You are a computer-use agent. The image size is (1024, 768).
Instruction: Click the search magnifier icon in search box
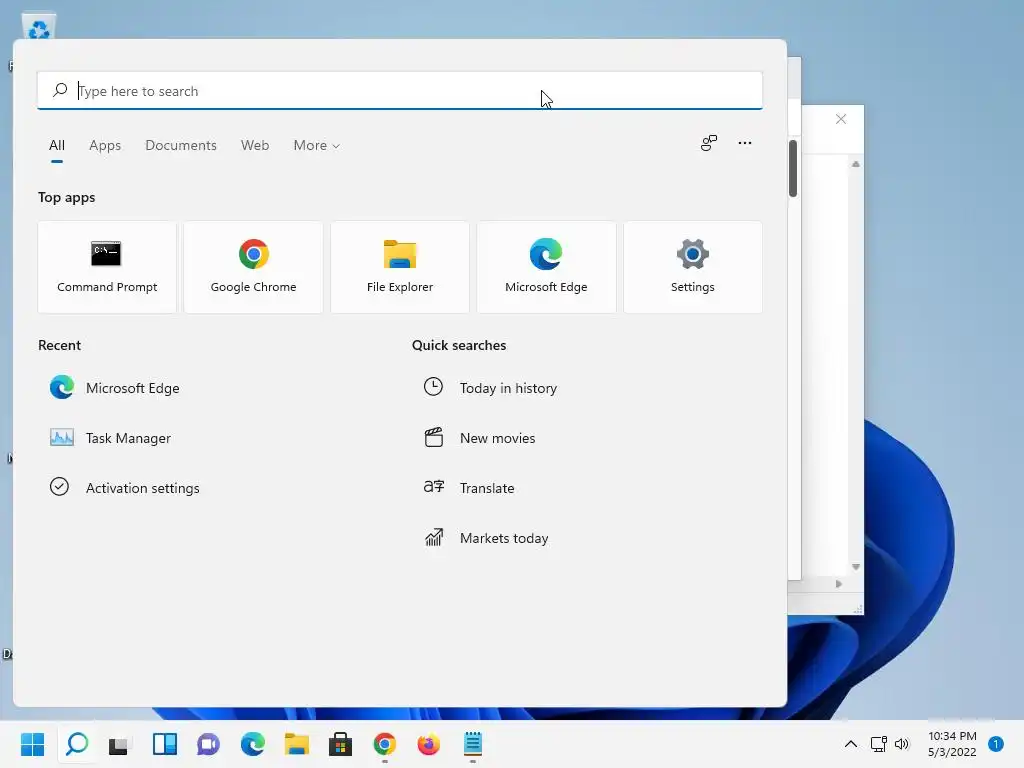pos(60,90)
